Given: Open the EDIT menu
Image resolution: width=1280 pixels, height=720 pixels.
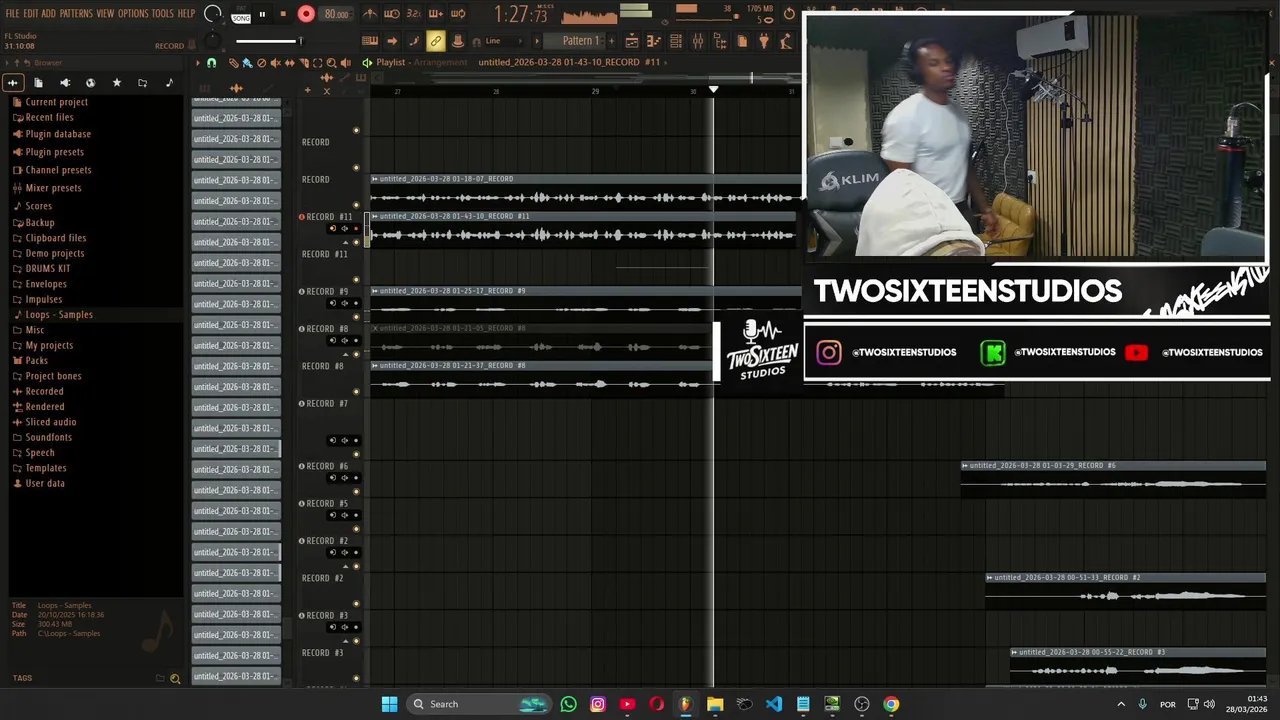Looking at the screenshot, I should (31, 13).
